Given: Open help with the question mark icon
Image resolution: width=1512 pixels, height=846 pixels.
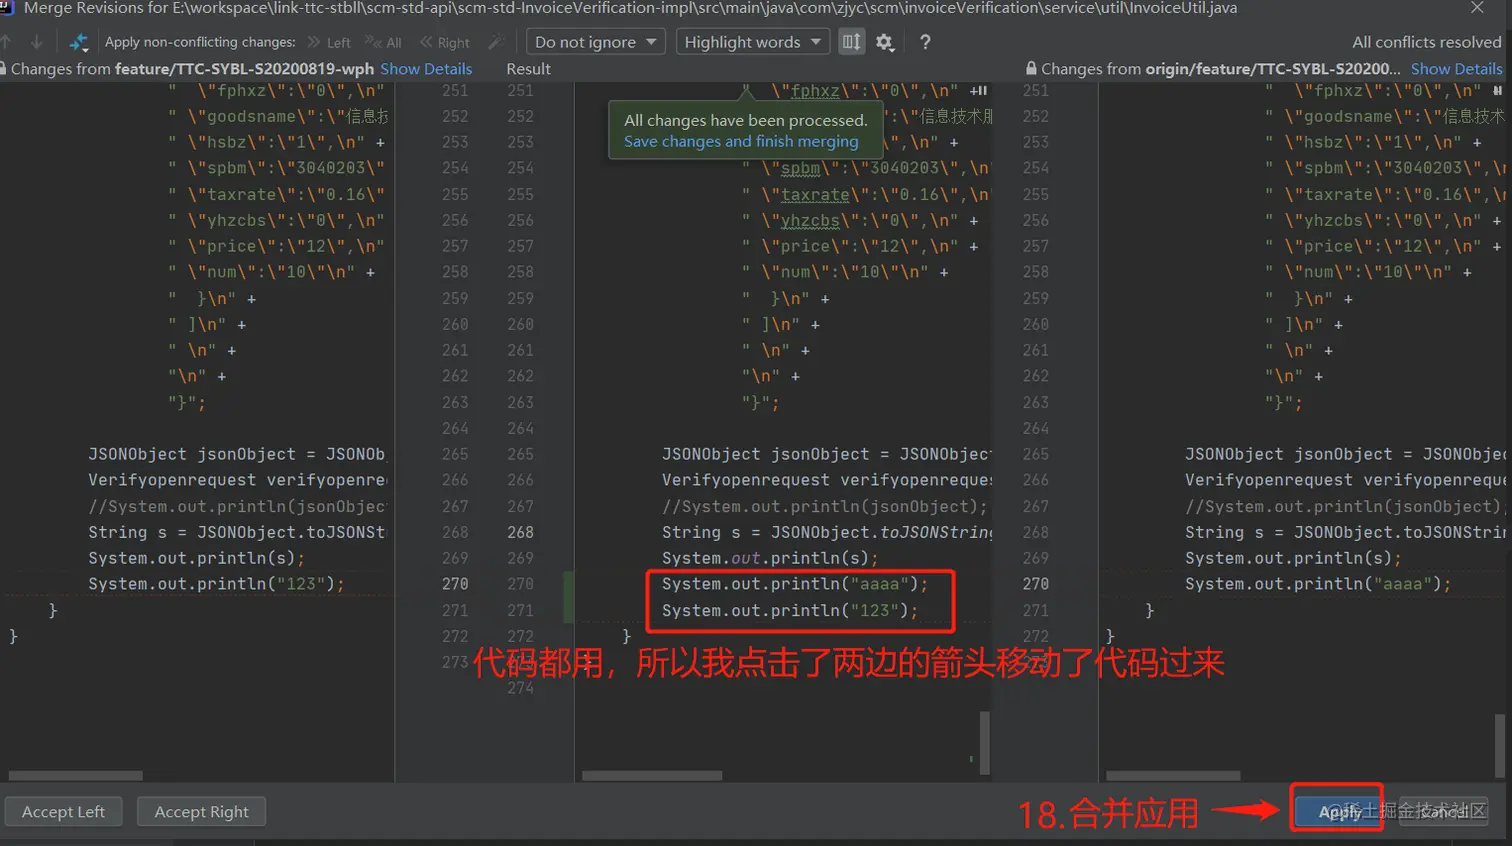Looking at the screenshot, I should (925, 42).
